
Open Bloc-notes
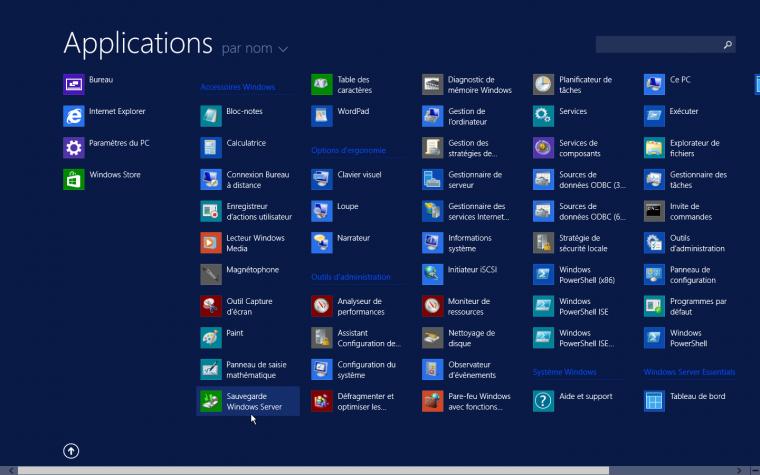click(211, 116)
